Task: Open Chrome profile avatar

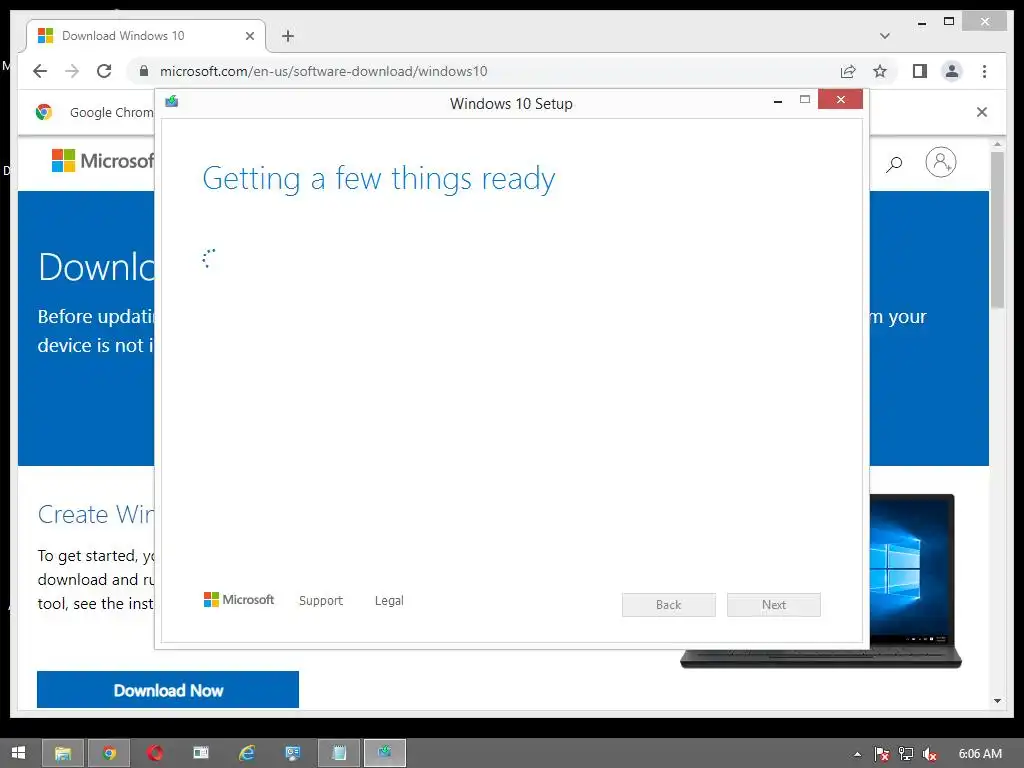Action: click(x=952, y=71)
